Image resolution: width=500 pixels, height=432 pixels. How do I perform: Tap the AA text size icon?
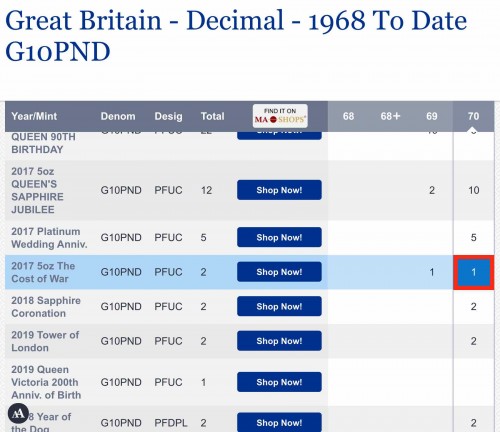[x=18, y=413]
